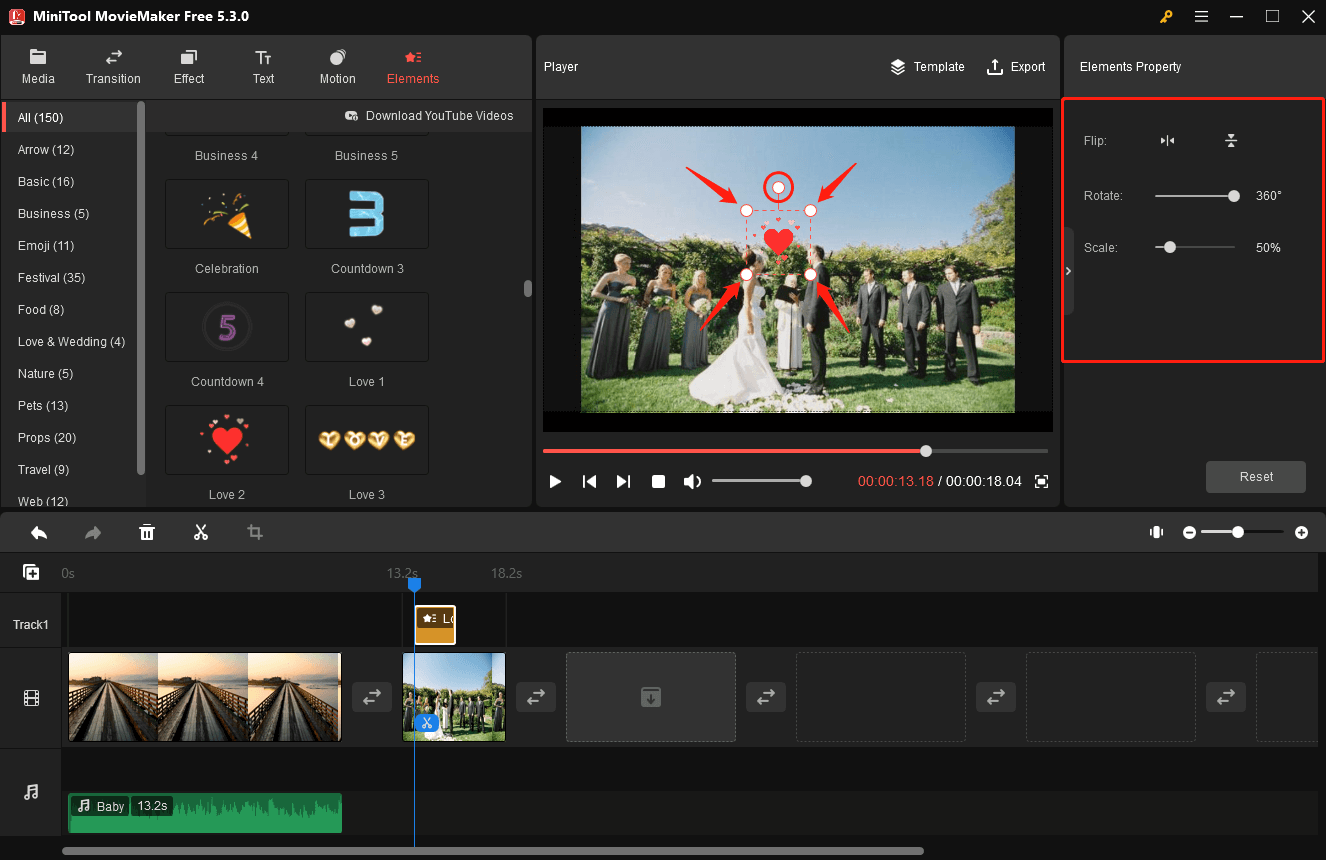Adjust the Scale slider handle

[x=1170, y=247]
